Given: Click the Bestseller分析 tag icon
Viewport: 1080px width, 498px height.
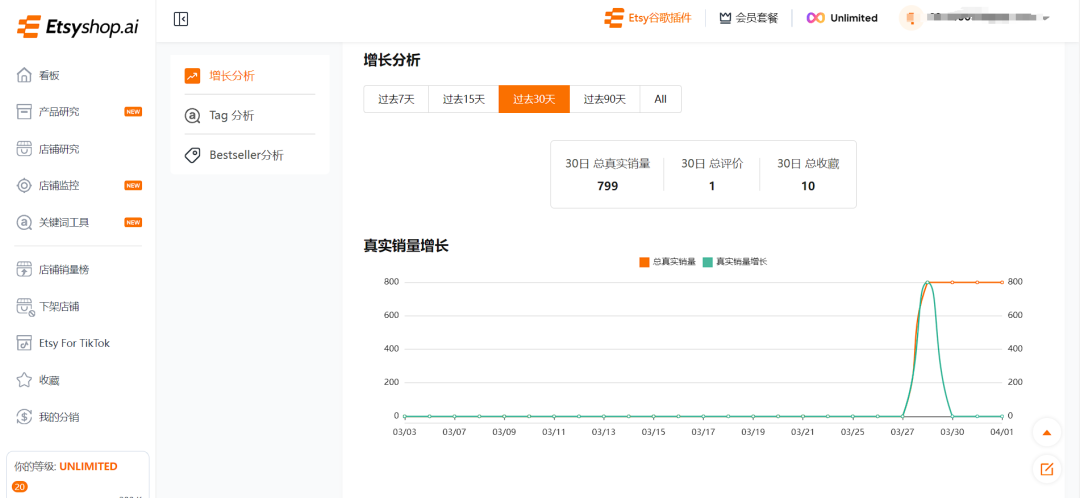Looking at the screenshot, I should tap(192, 155).
